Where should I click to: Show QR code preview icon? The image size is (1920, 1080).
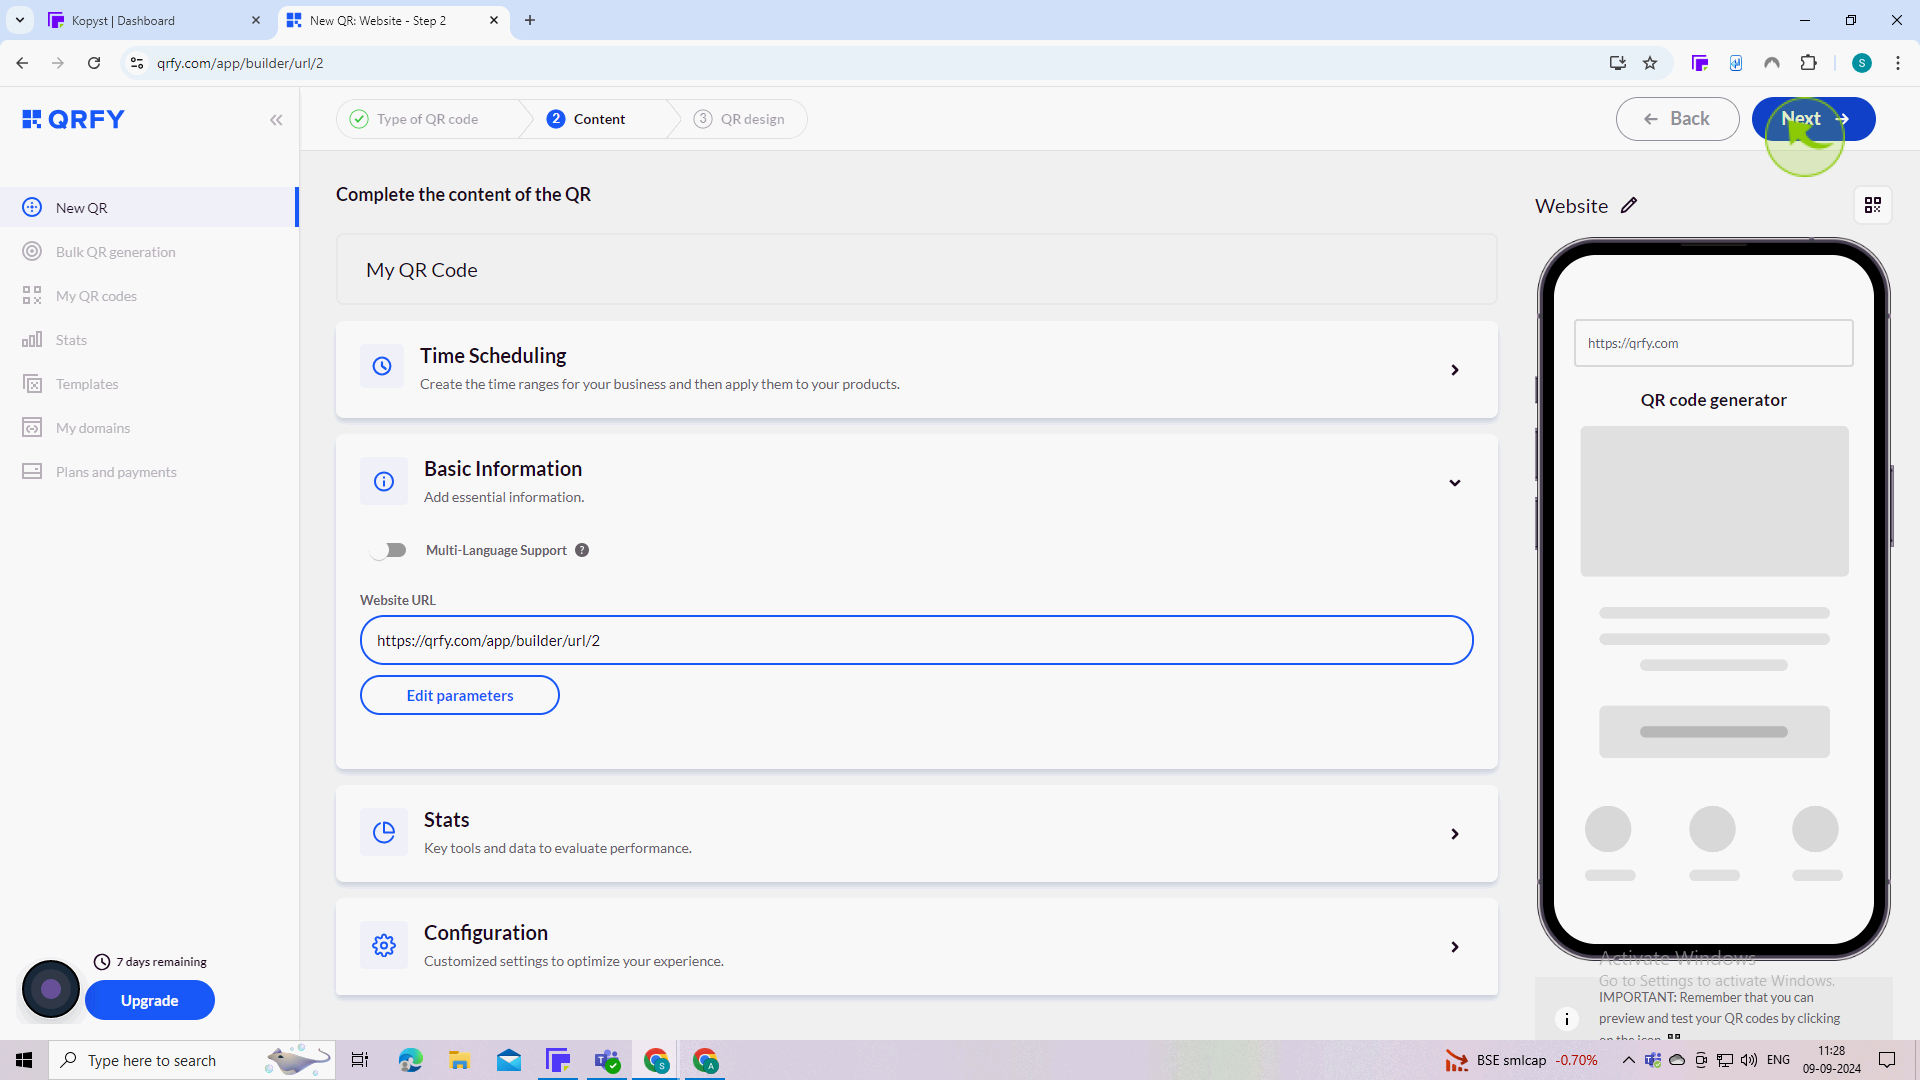click(1873, 205)
